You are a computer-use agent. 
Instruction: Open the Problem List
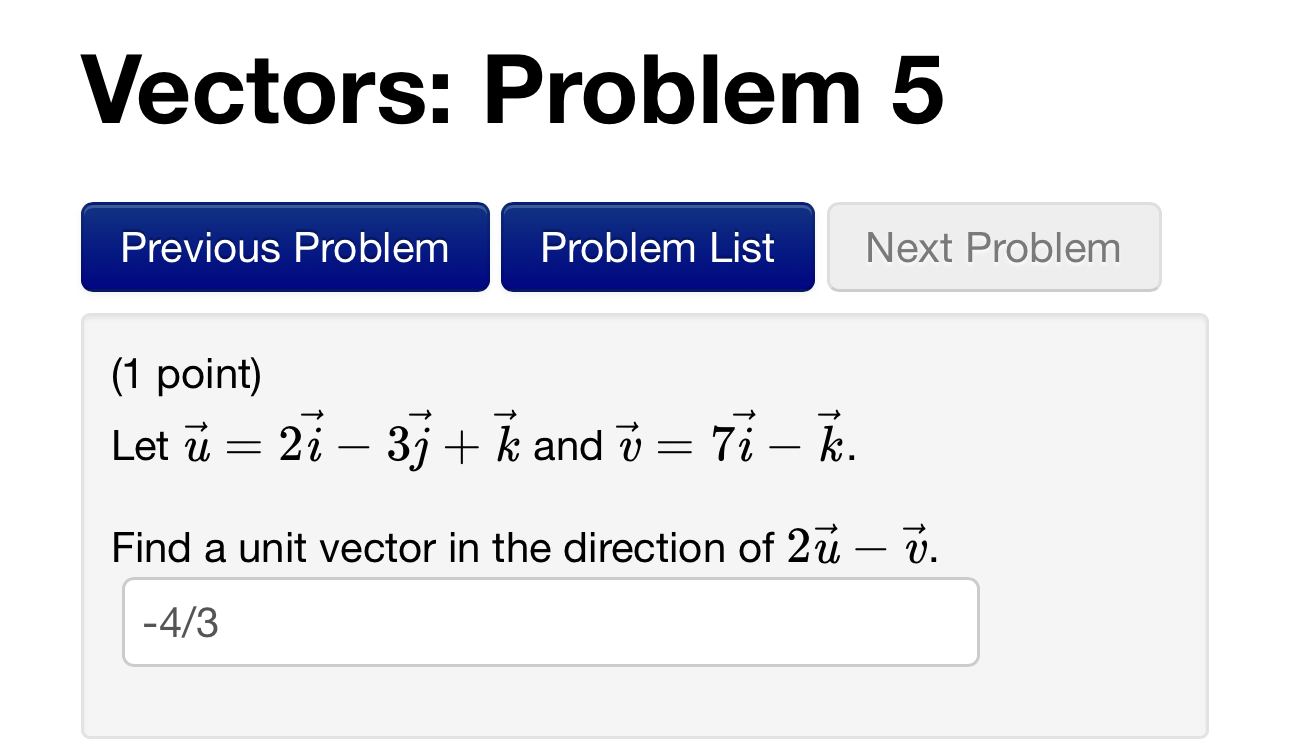657,247
